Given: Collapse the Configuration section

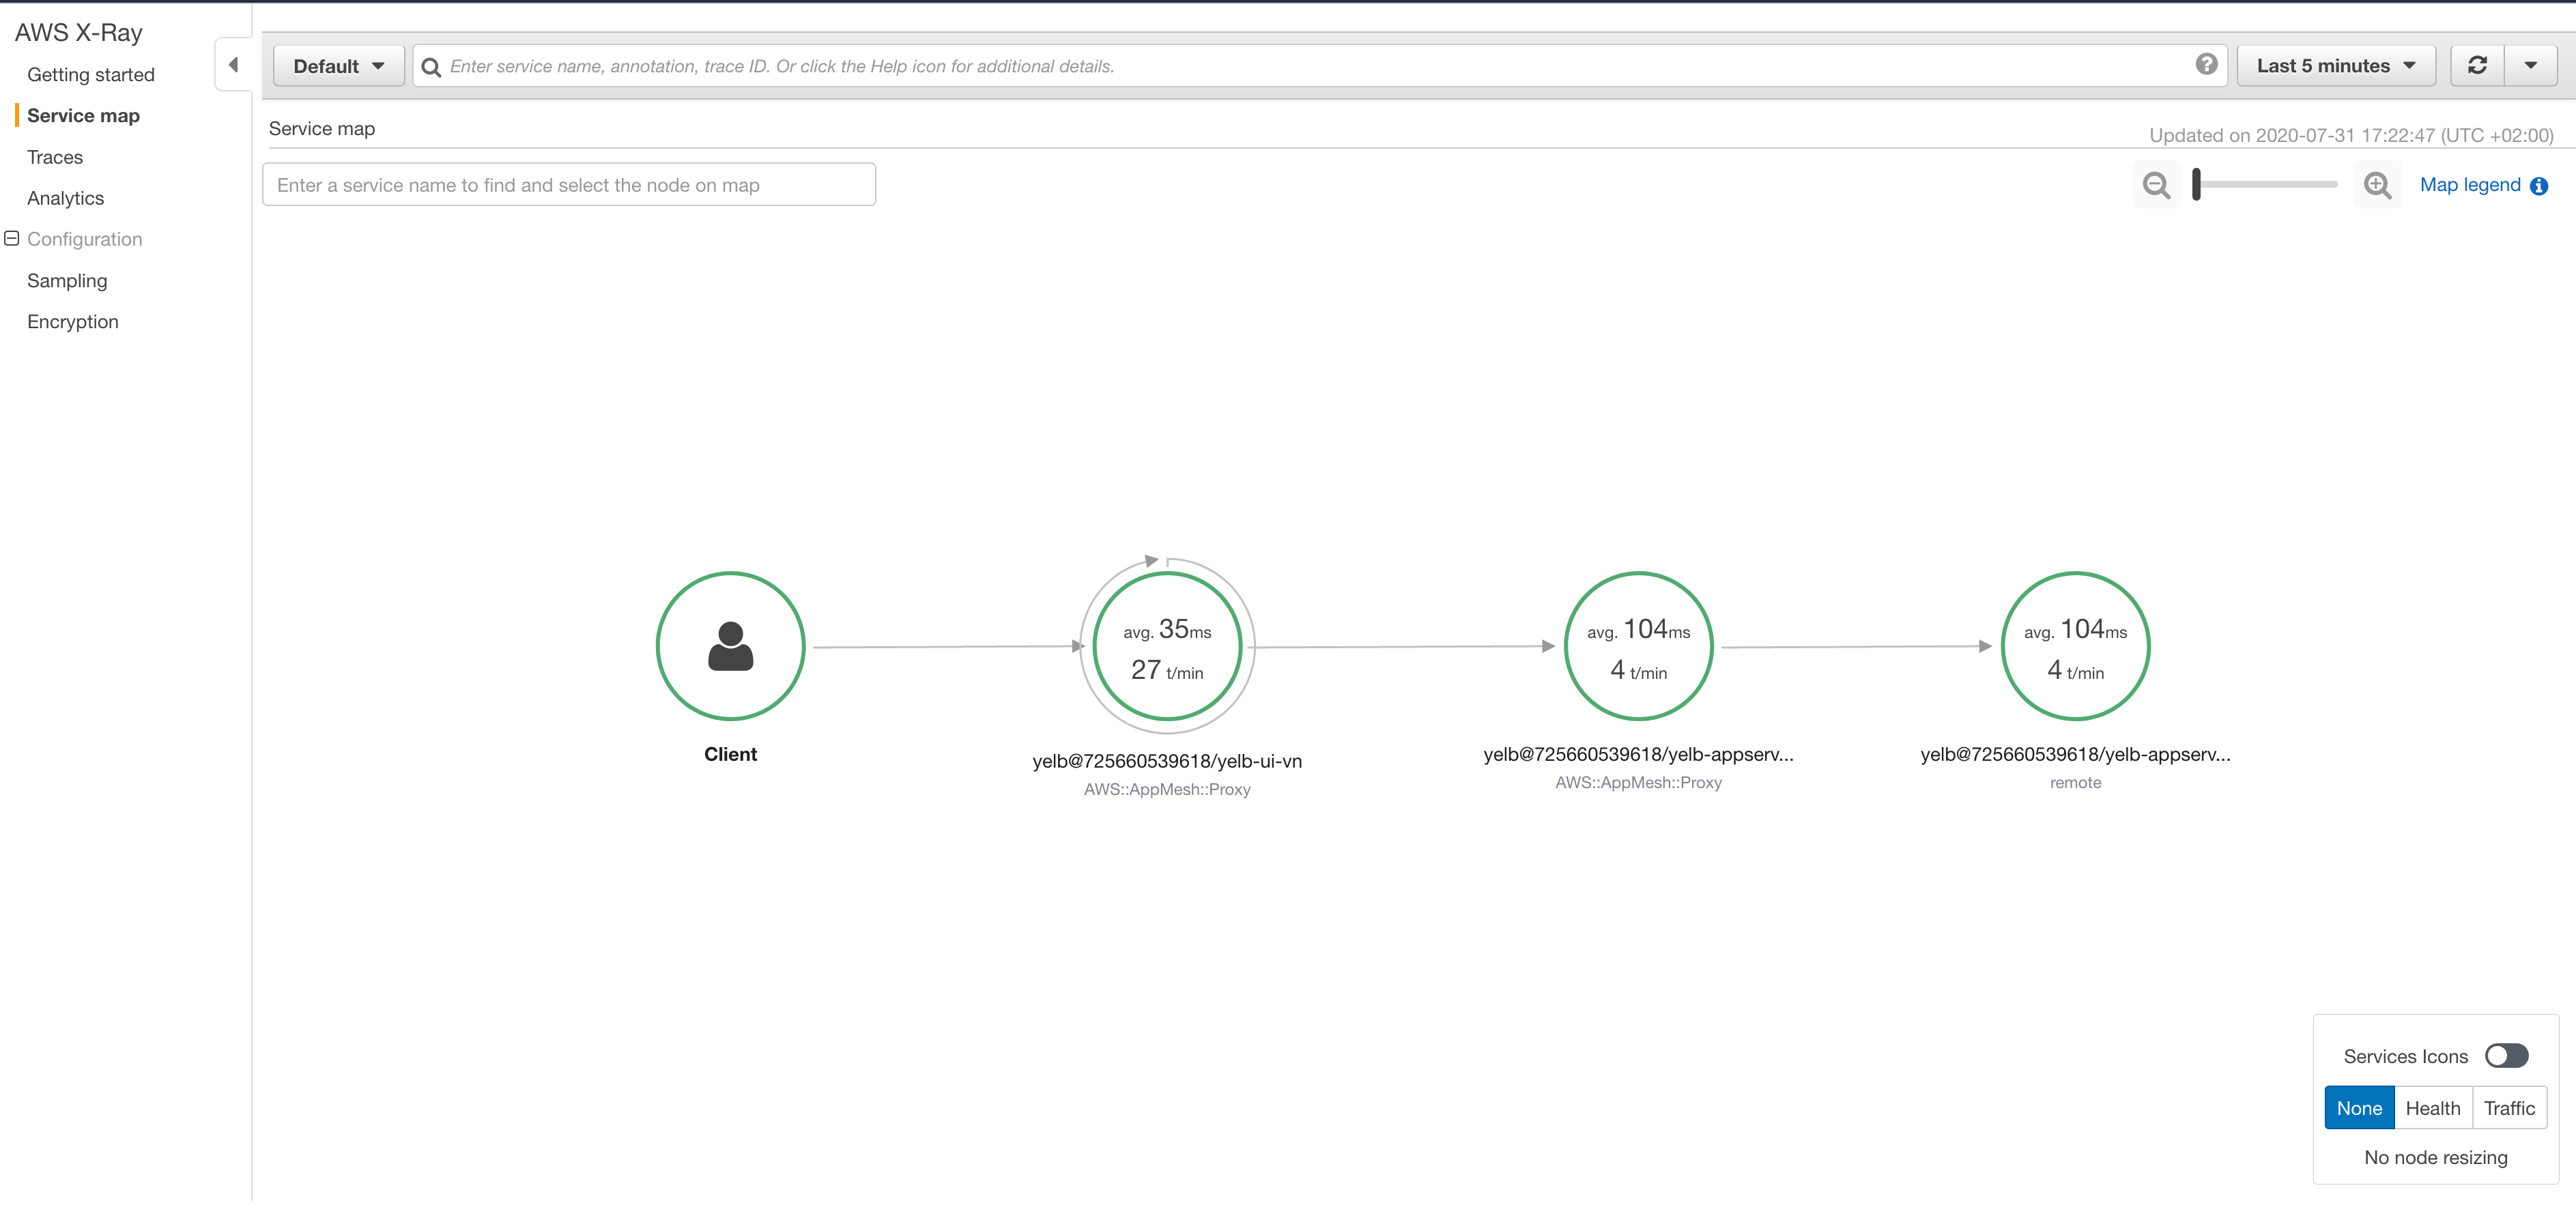Looking at the screenshot, I should tap(12, 238).
